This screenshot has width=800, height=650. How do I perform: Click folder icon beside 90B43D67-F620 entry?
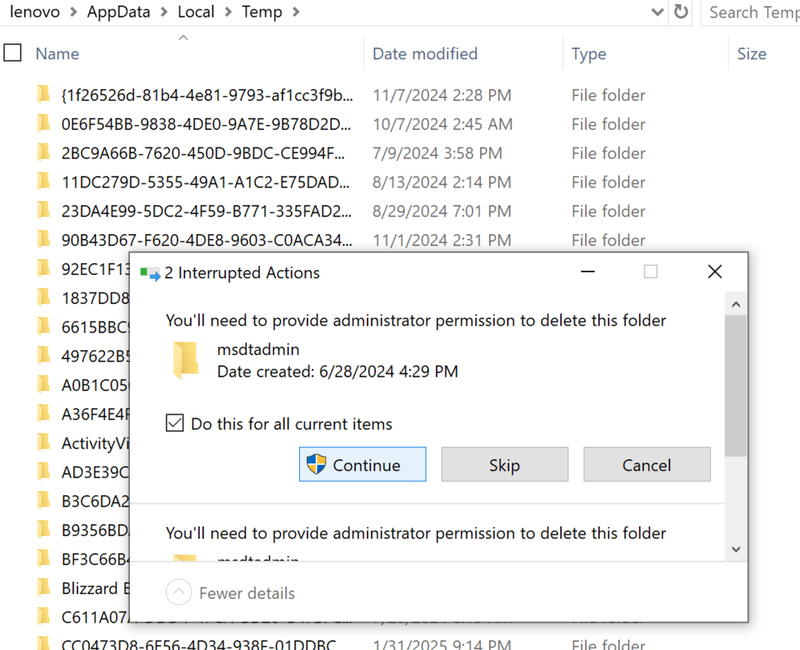point(44,239)
